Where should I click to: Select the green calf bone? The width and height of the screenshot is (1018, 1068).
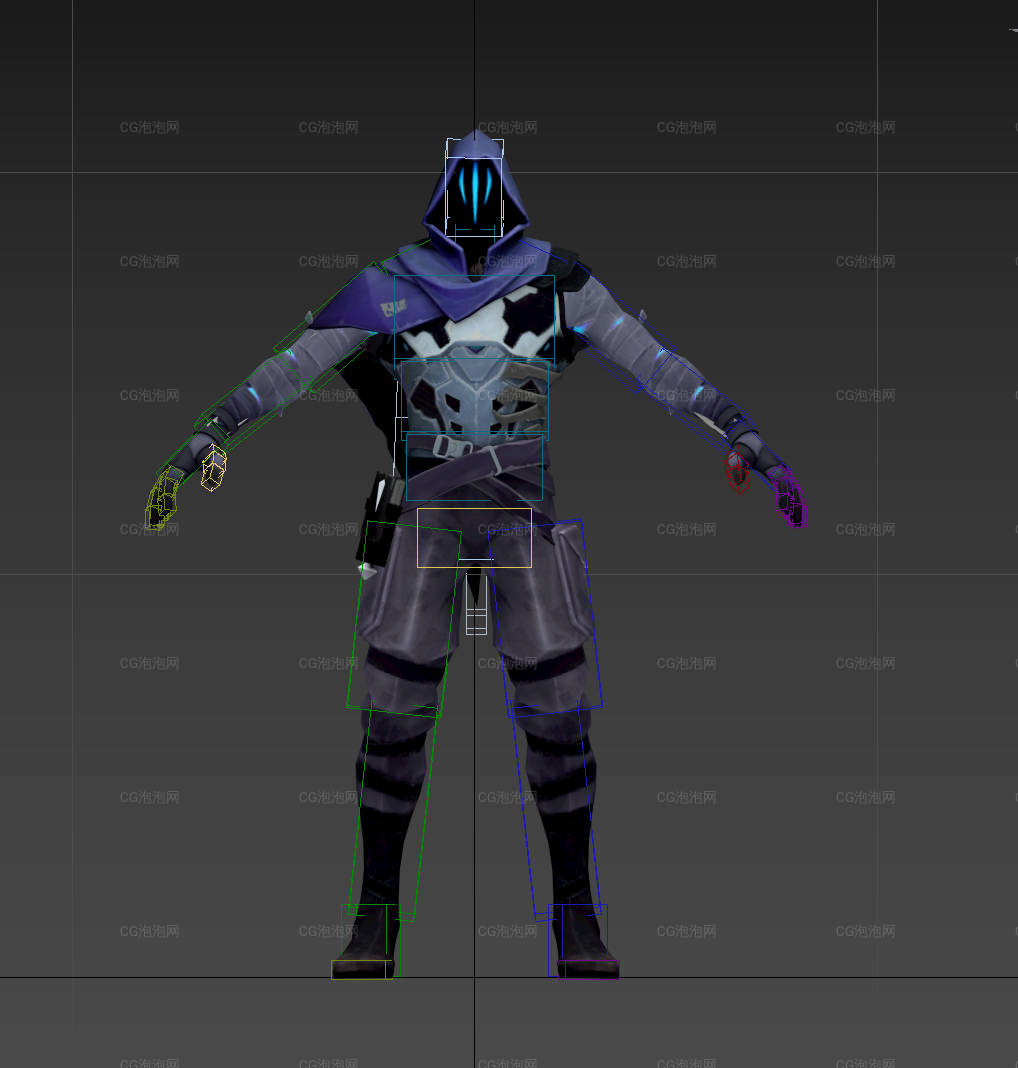(x=394, y=811)
